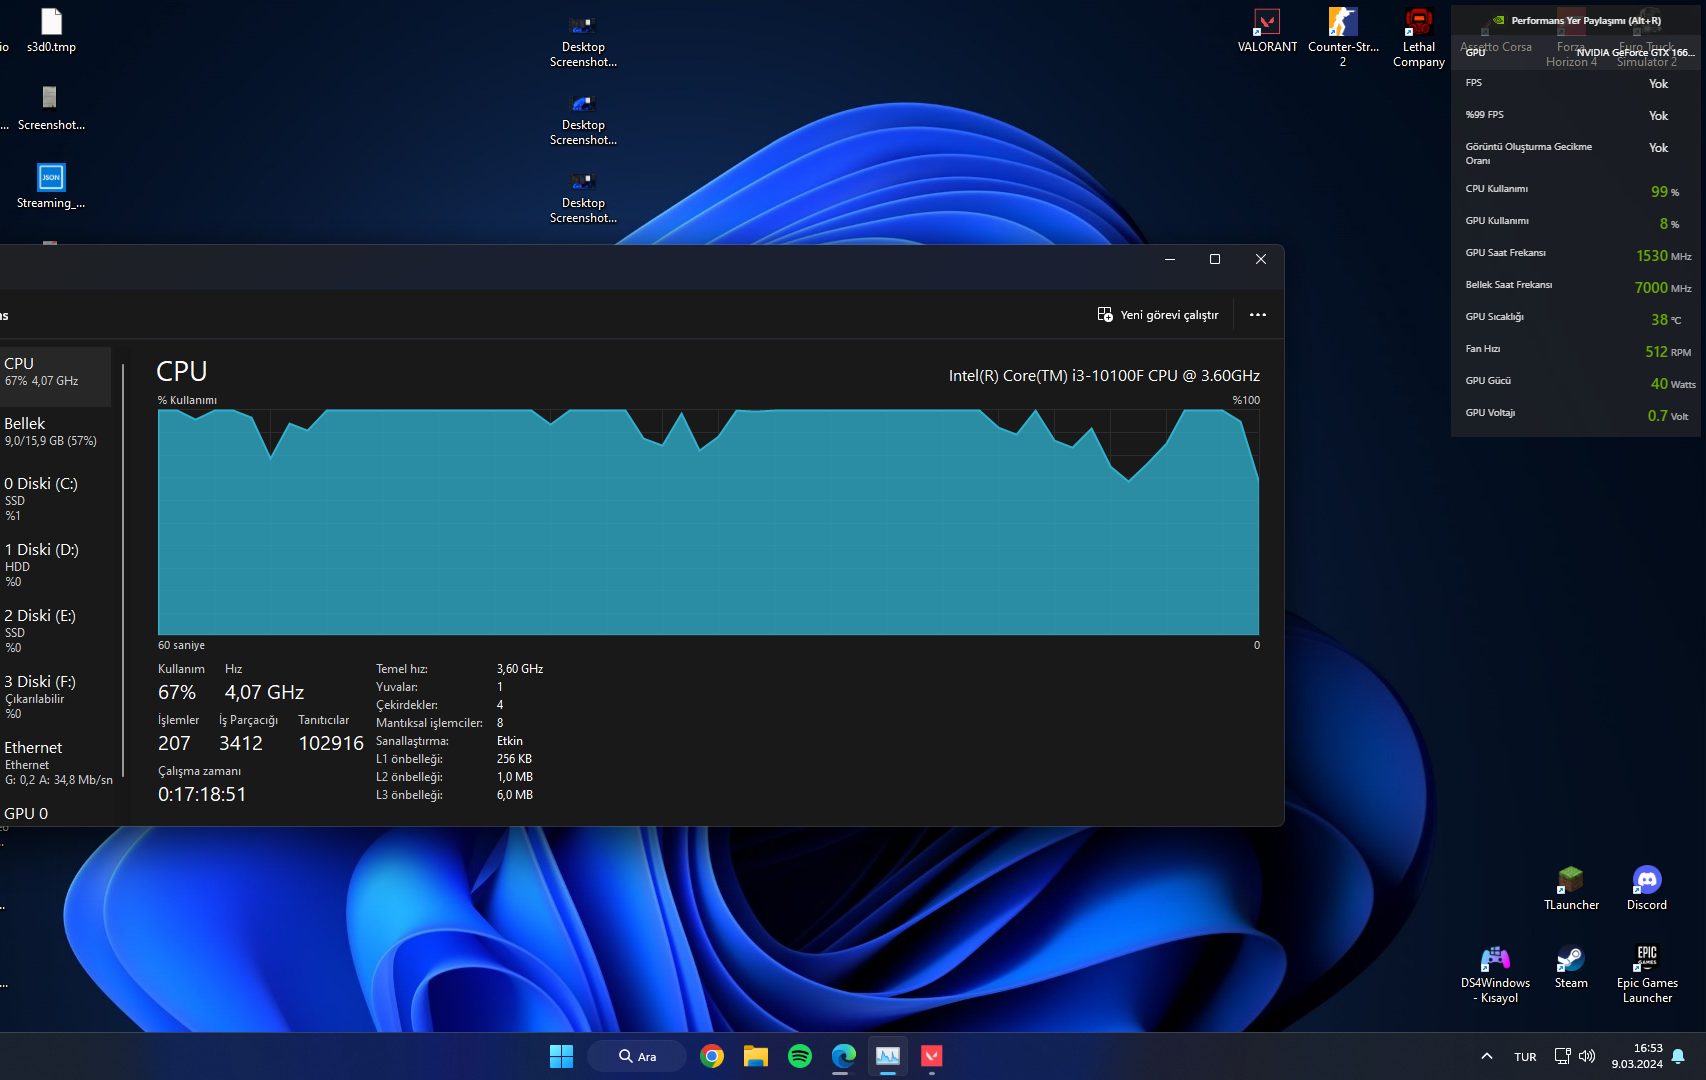The image size is (1706, 1080).
Task: Open Spotify from the taskbar
Action: point(800,1056)
